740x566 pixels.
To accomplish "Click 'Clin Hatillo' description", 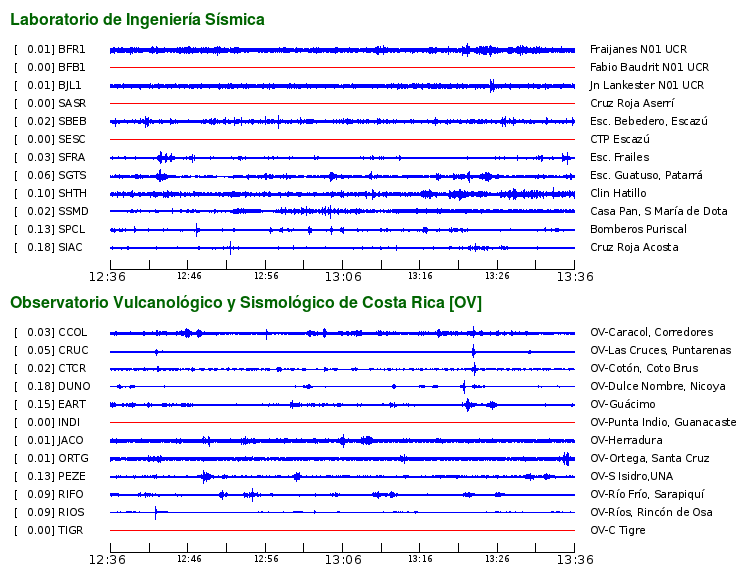I will pyautogui.click(x=618, y=193).
